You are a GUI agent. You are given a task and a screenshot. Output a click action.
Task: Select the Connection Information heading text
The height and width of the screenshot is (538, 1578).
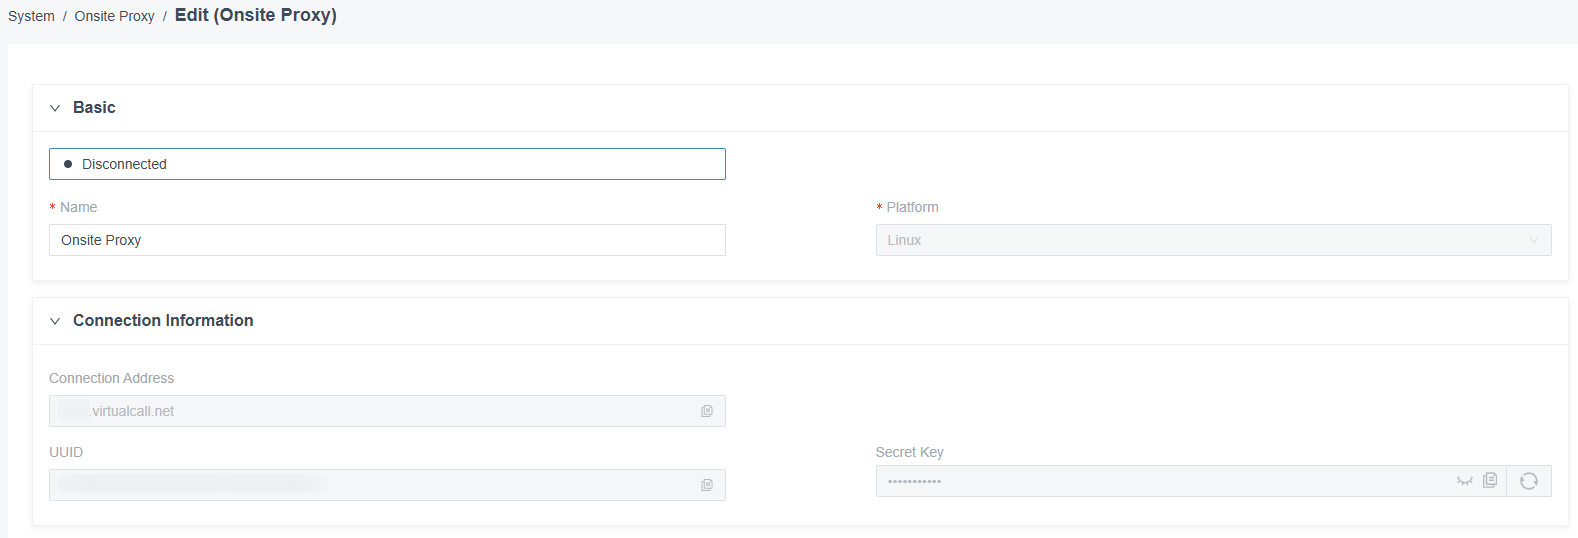(x=163, y=321)
